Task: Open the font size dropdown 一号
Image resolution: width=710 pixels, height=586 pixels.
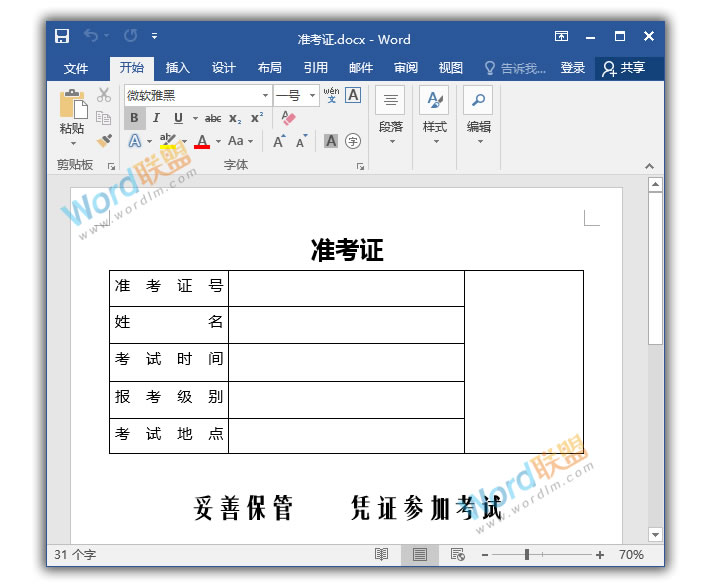Action: pos(313,95)
